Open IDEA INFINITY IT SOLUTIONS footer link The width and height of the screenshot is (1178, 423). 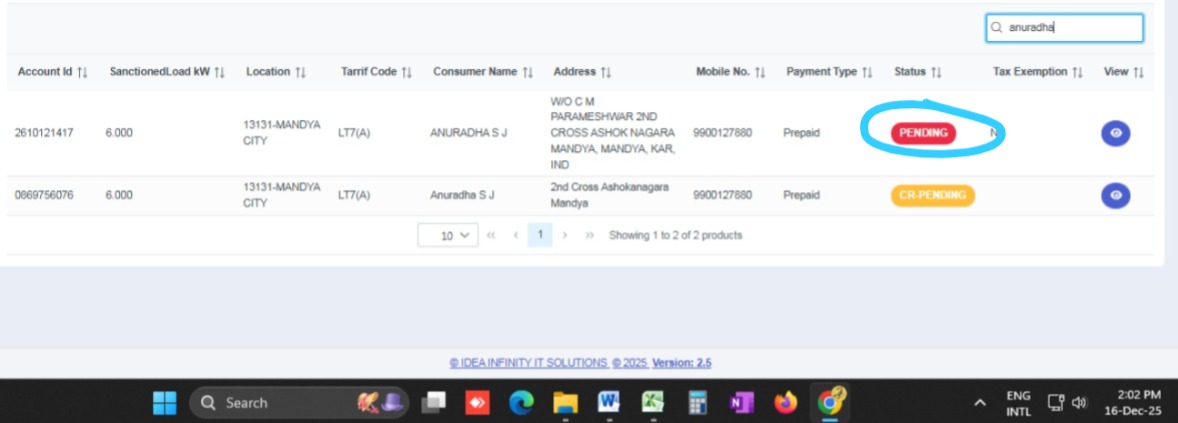point(528,363)
